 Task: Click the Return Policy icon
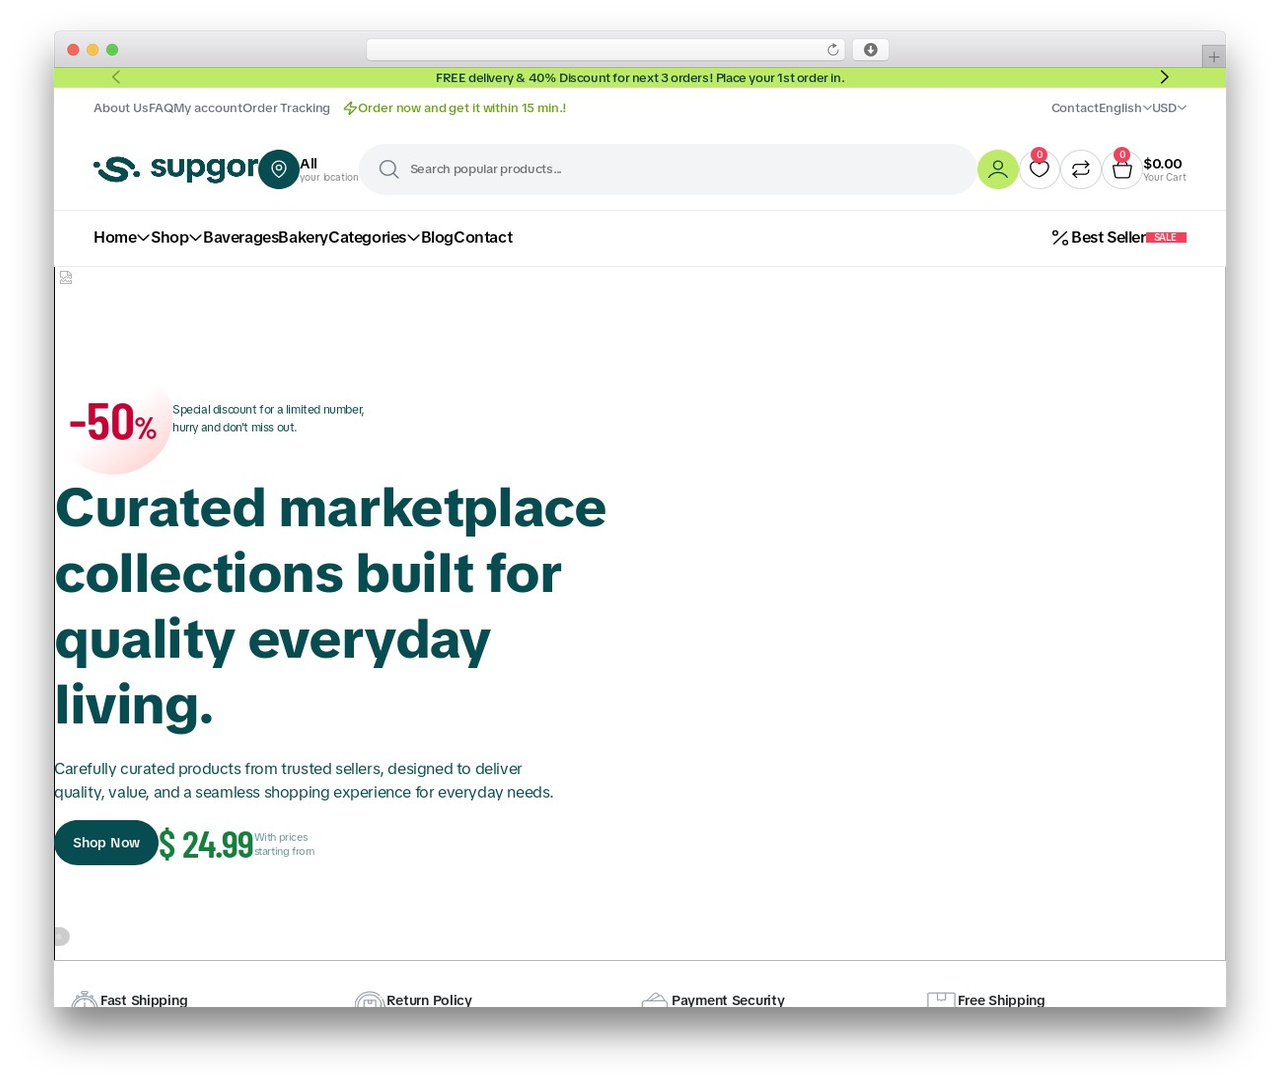369,999
